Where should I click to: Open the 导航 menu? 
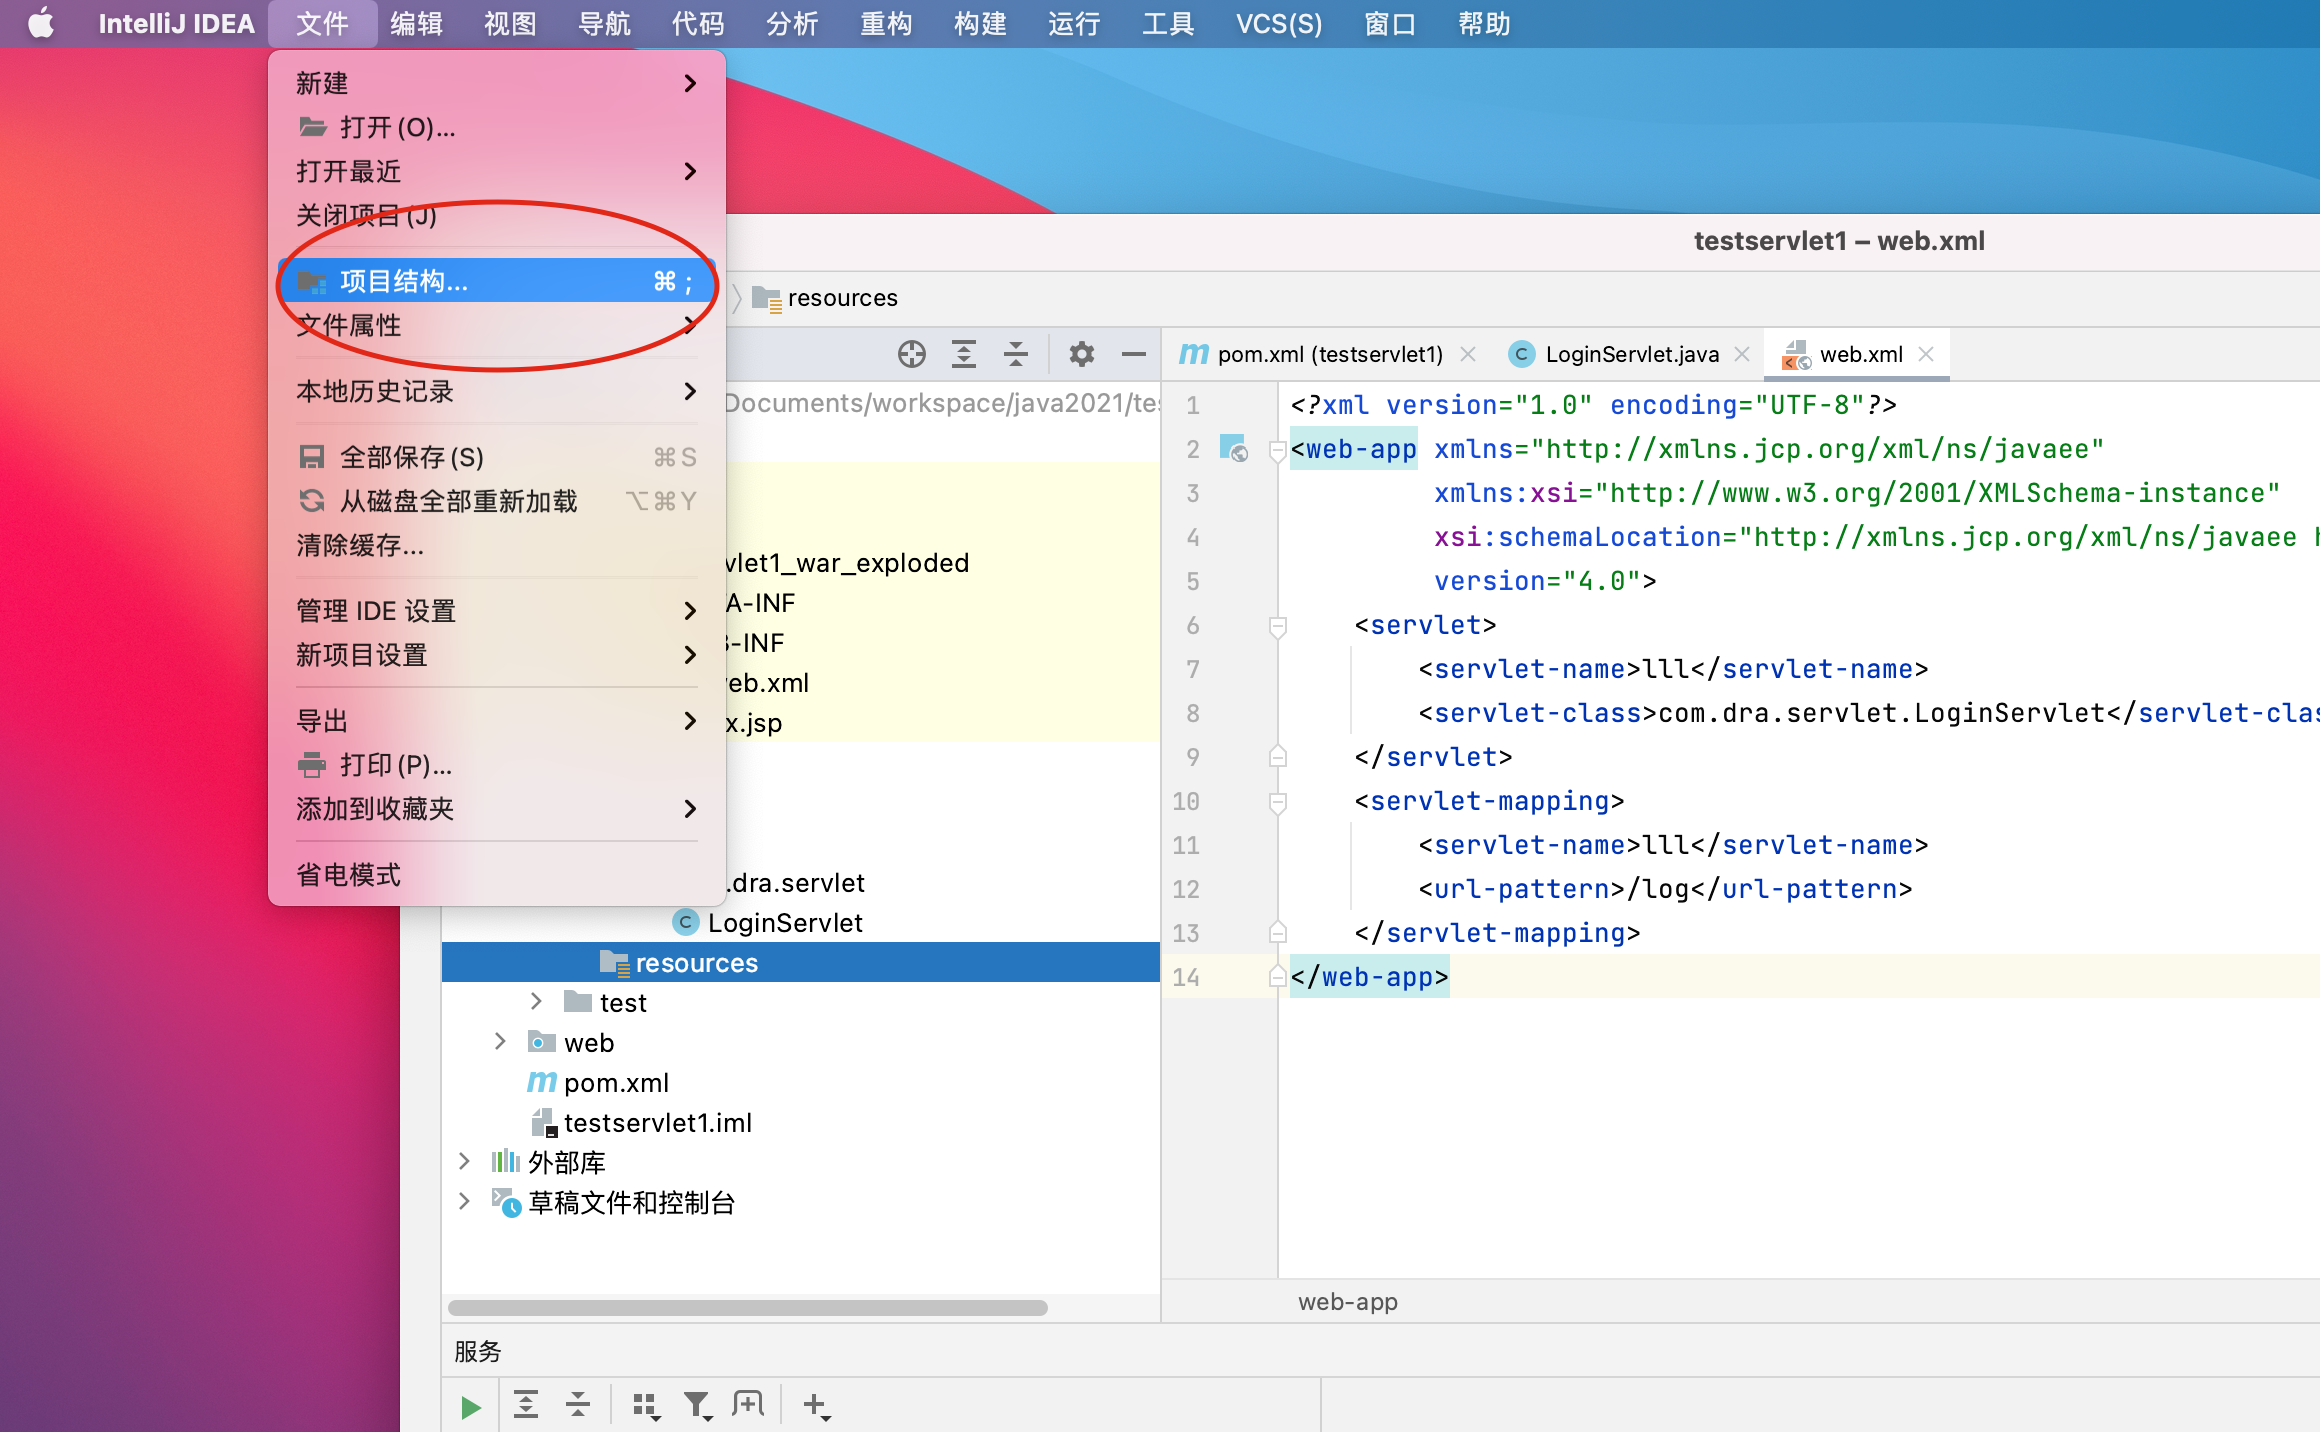(605, 23)
